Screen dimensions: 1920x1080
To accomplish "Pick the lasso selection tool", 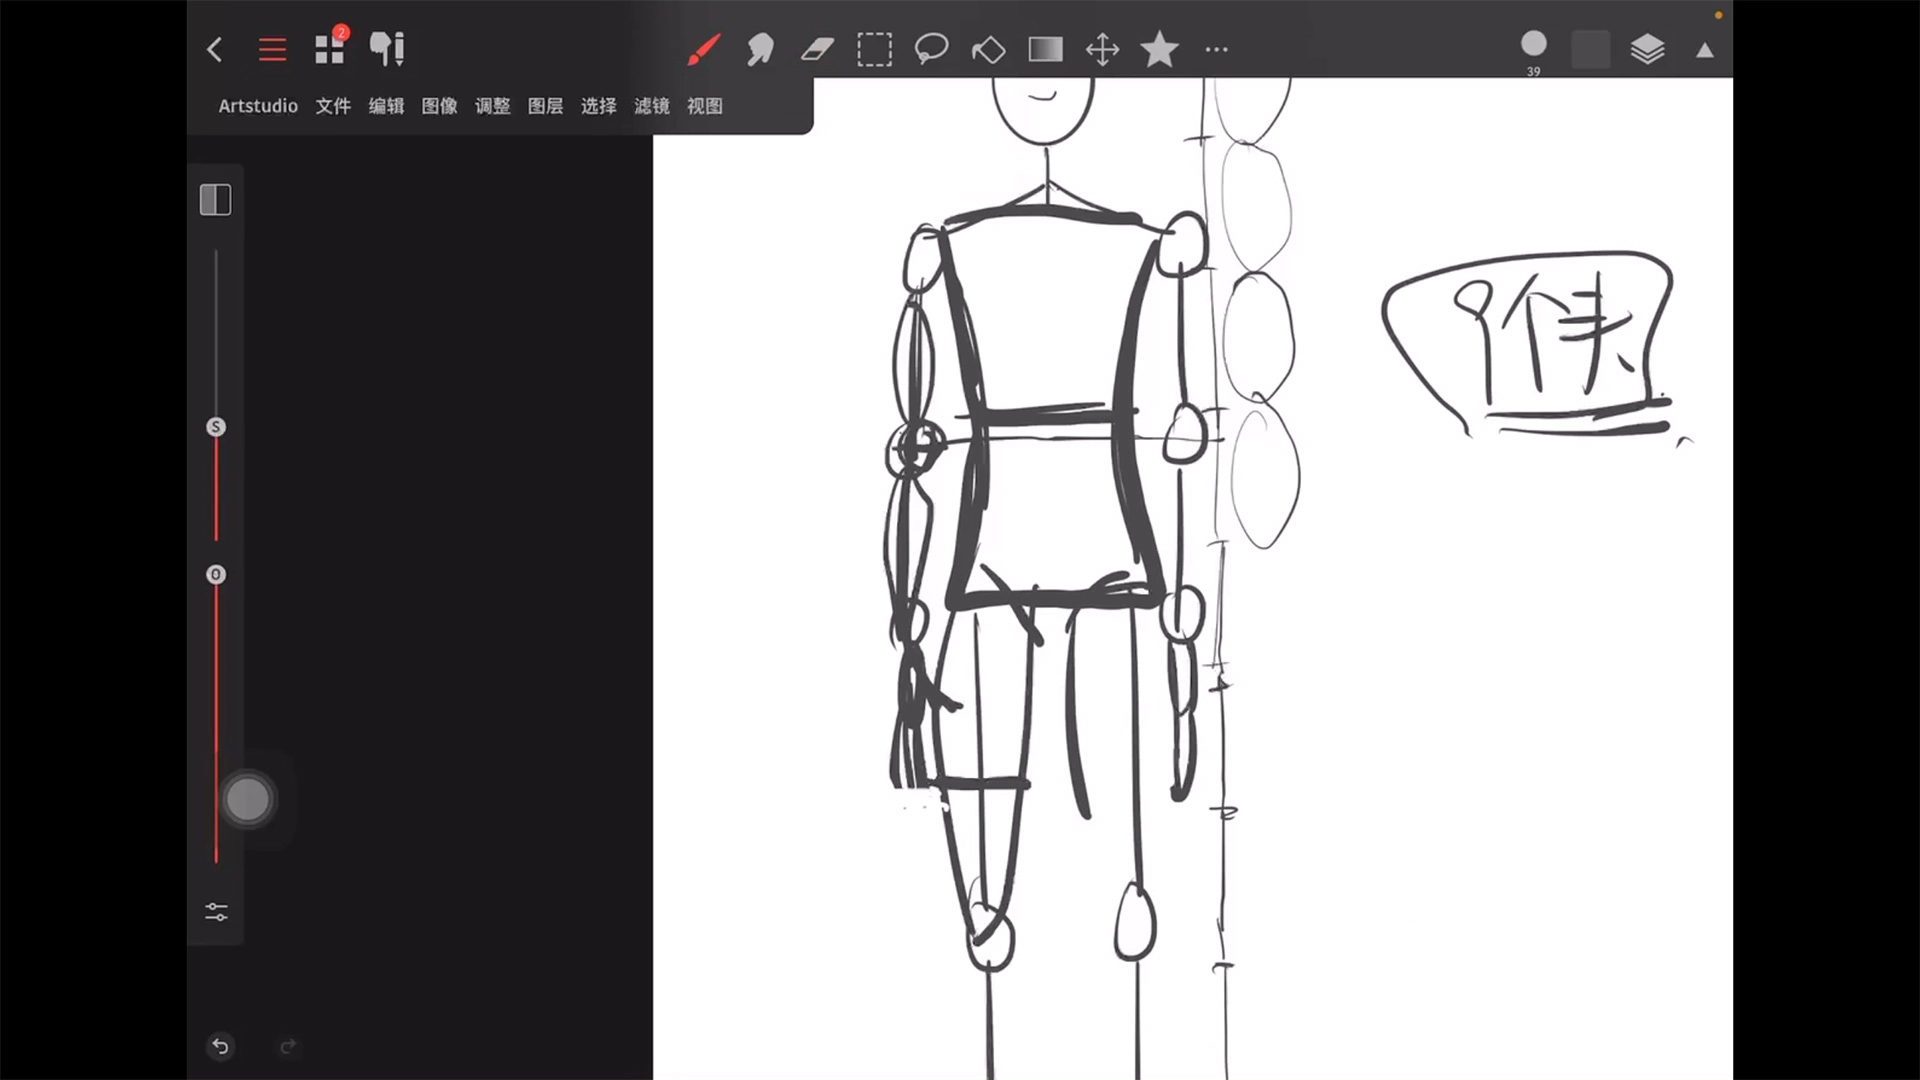I will click(x=931, y=49).
